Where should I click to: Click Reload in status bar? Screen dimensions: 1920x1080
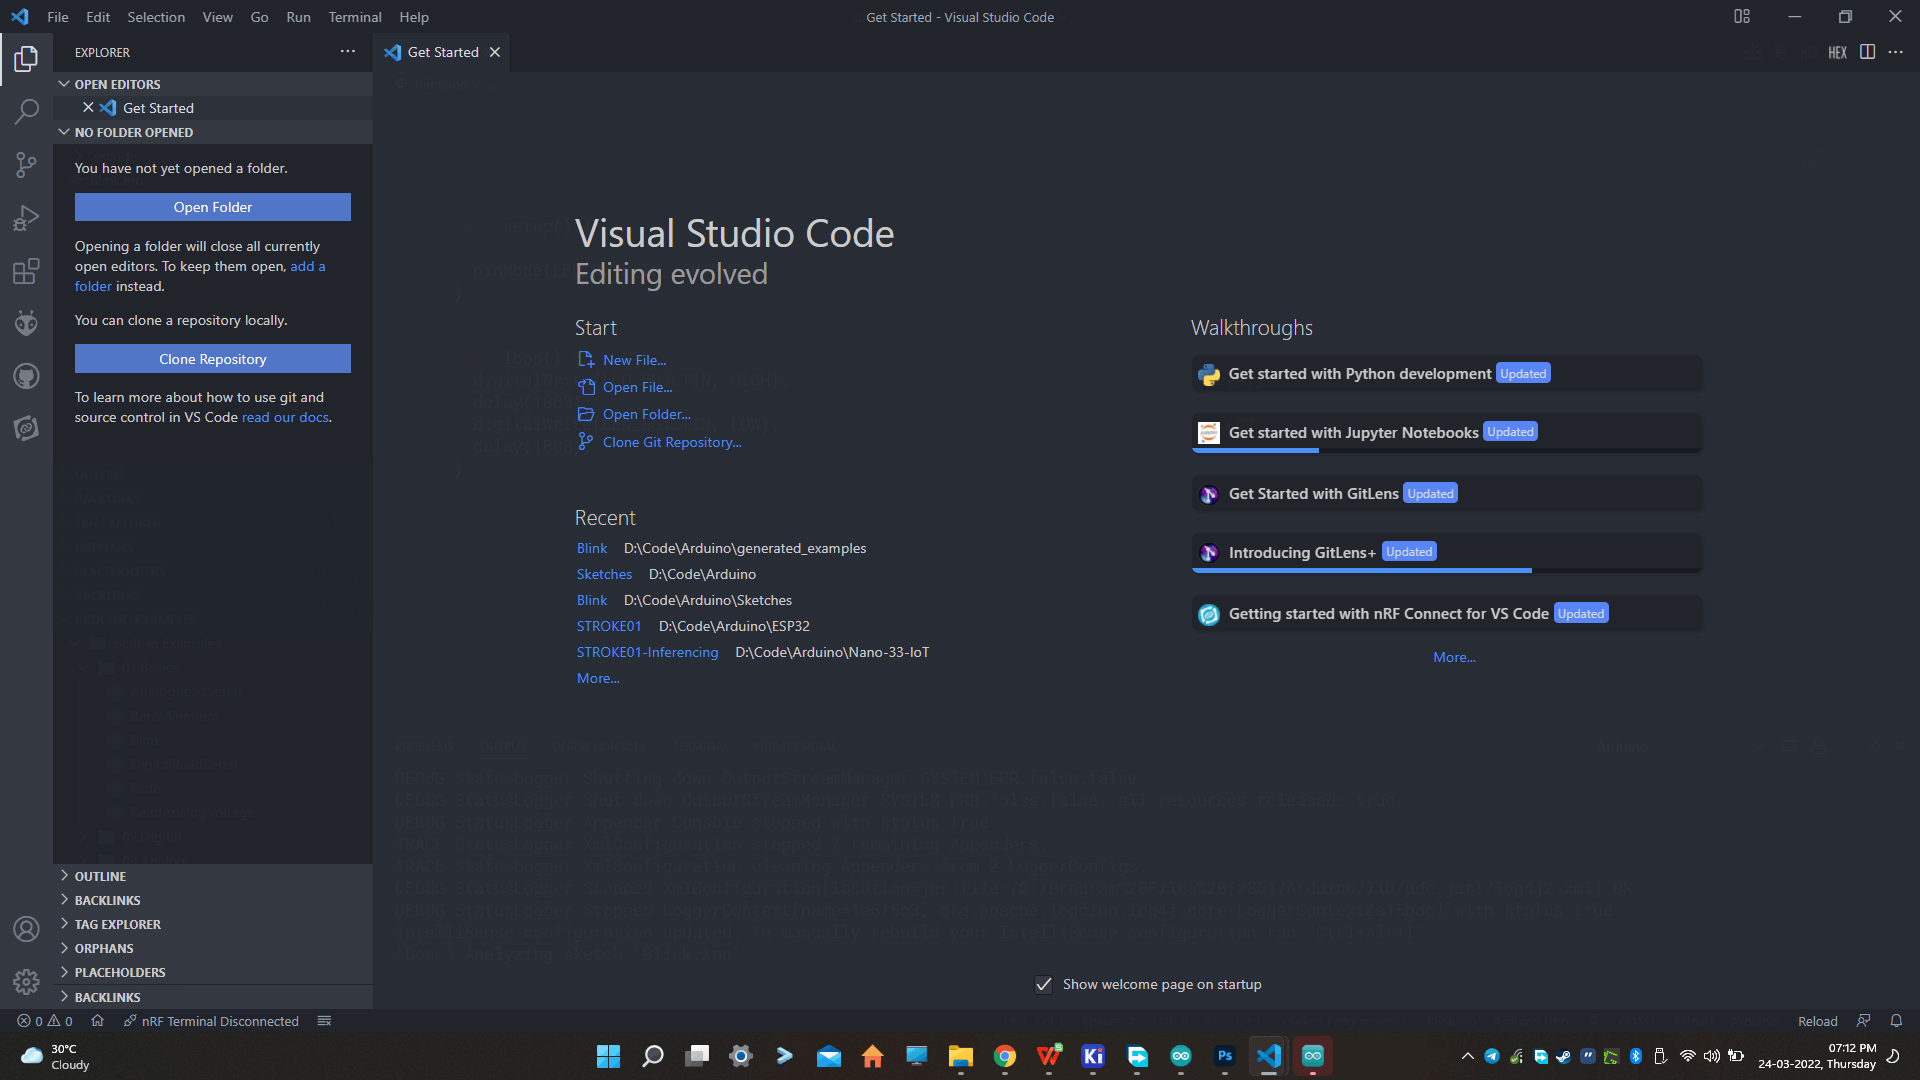[1817, 1021]
